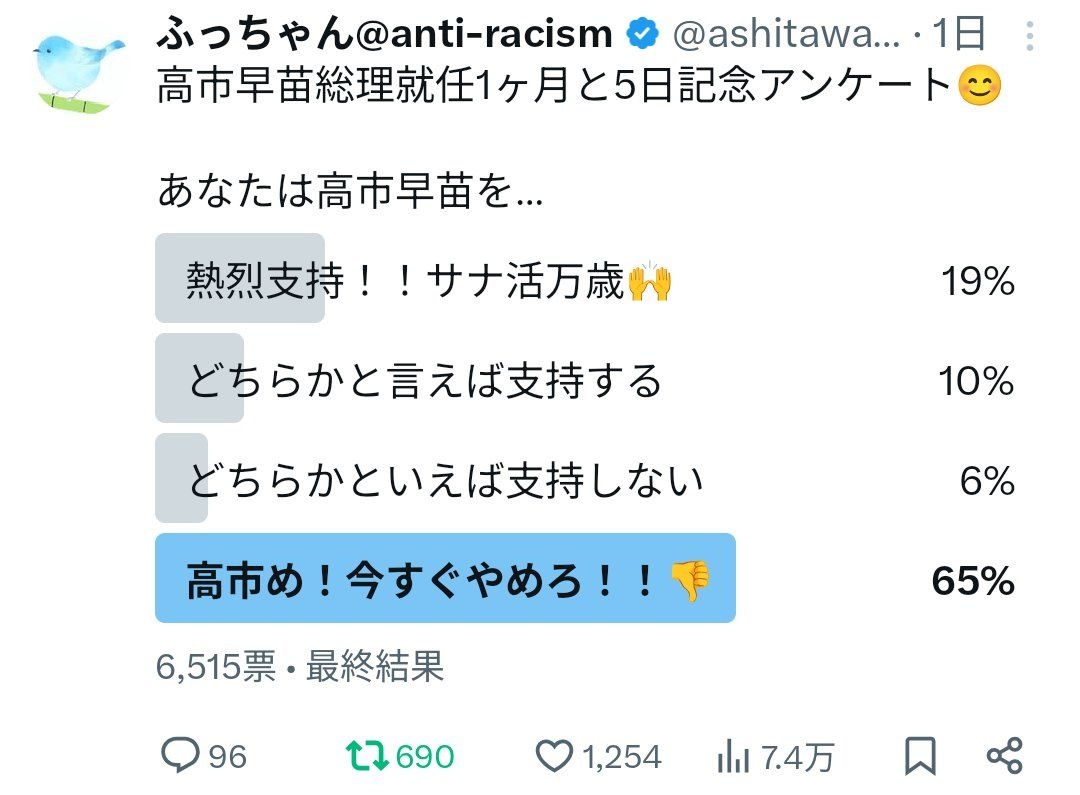Screen dimensions: 1080x795
Task: Click the blue verified checkmark badge
Action: [x=642, y=35]
